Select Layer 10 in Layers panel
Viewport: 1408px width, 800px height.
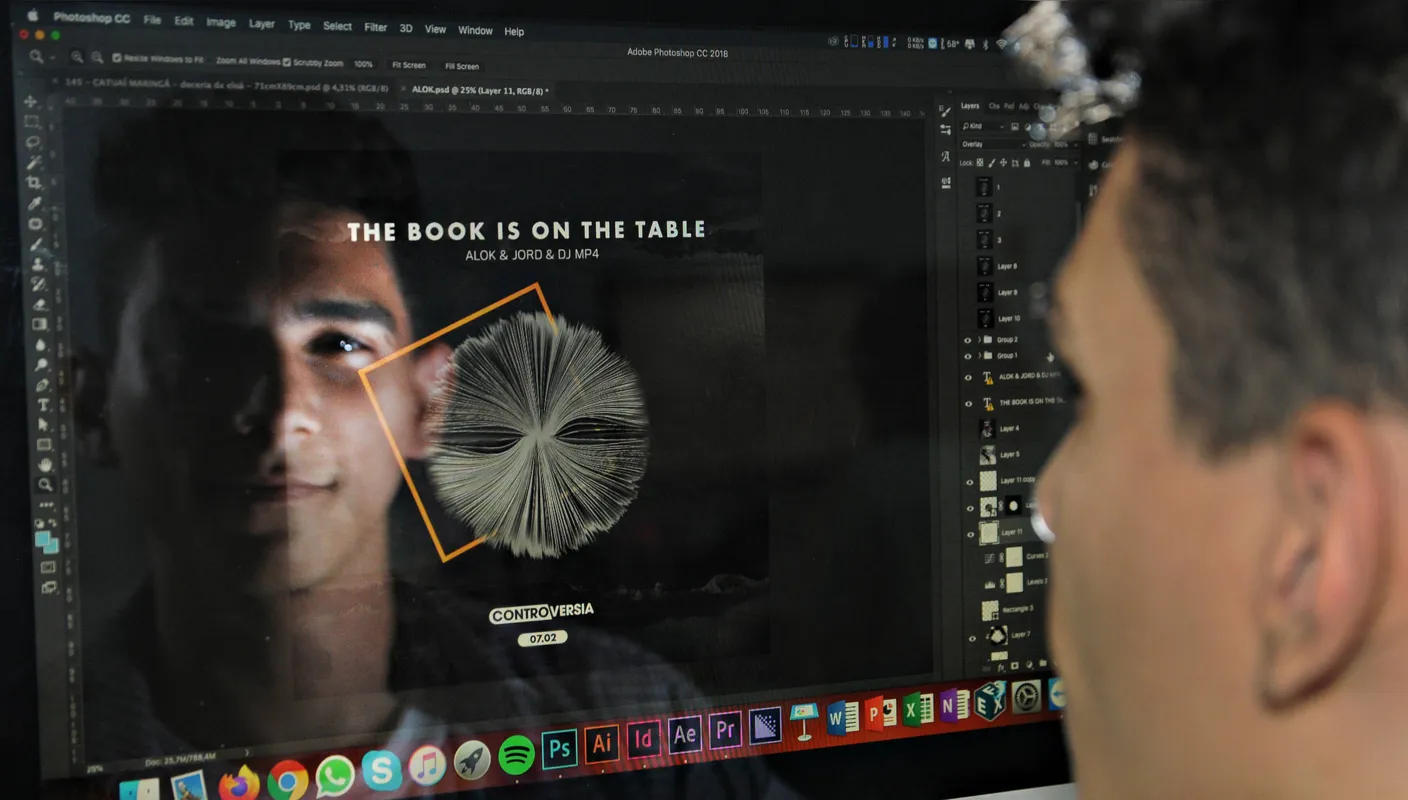[x=1010, y=319]
